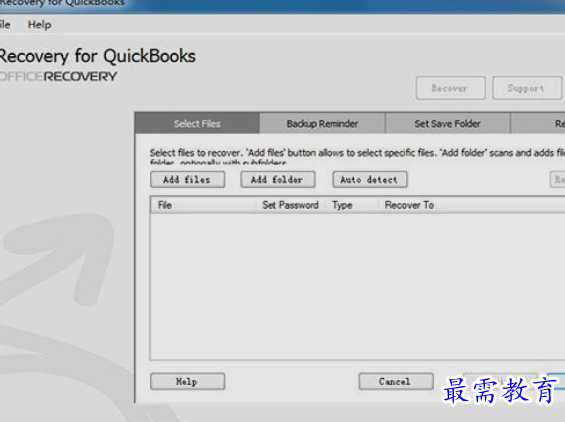
Task: Cancel the recovery wizard
Action: point(396,381)
